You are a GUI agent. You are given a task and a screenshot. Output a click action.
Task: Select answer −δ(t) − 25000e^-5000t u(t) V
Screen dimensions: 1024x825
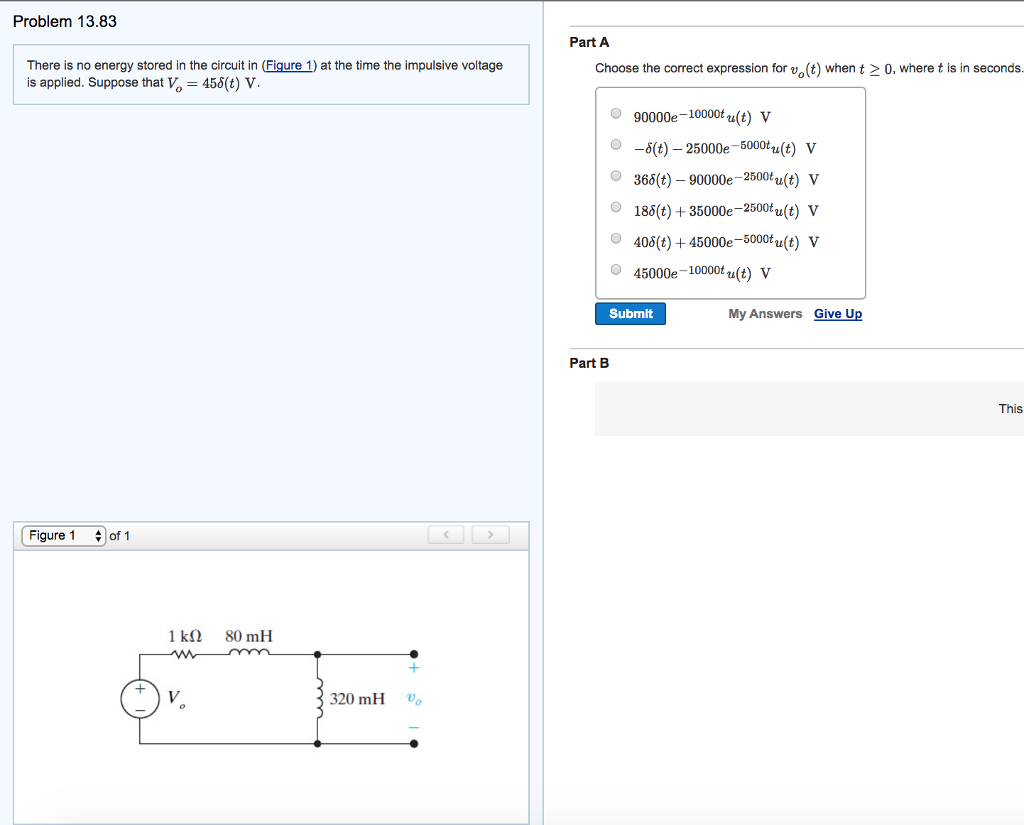(616, 143)
